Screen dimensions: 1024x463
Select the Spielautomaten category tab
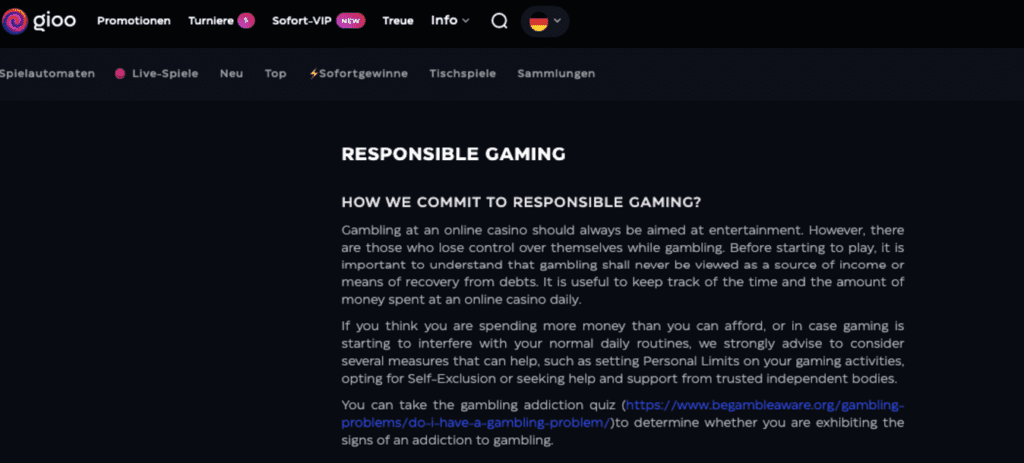48,74
